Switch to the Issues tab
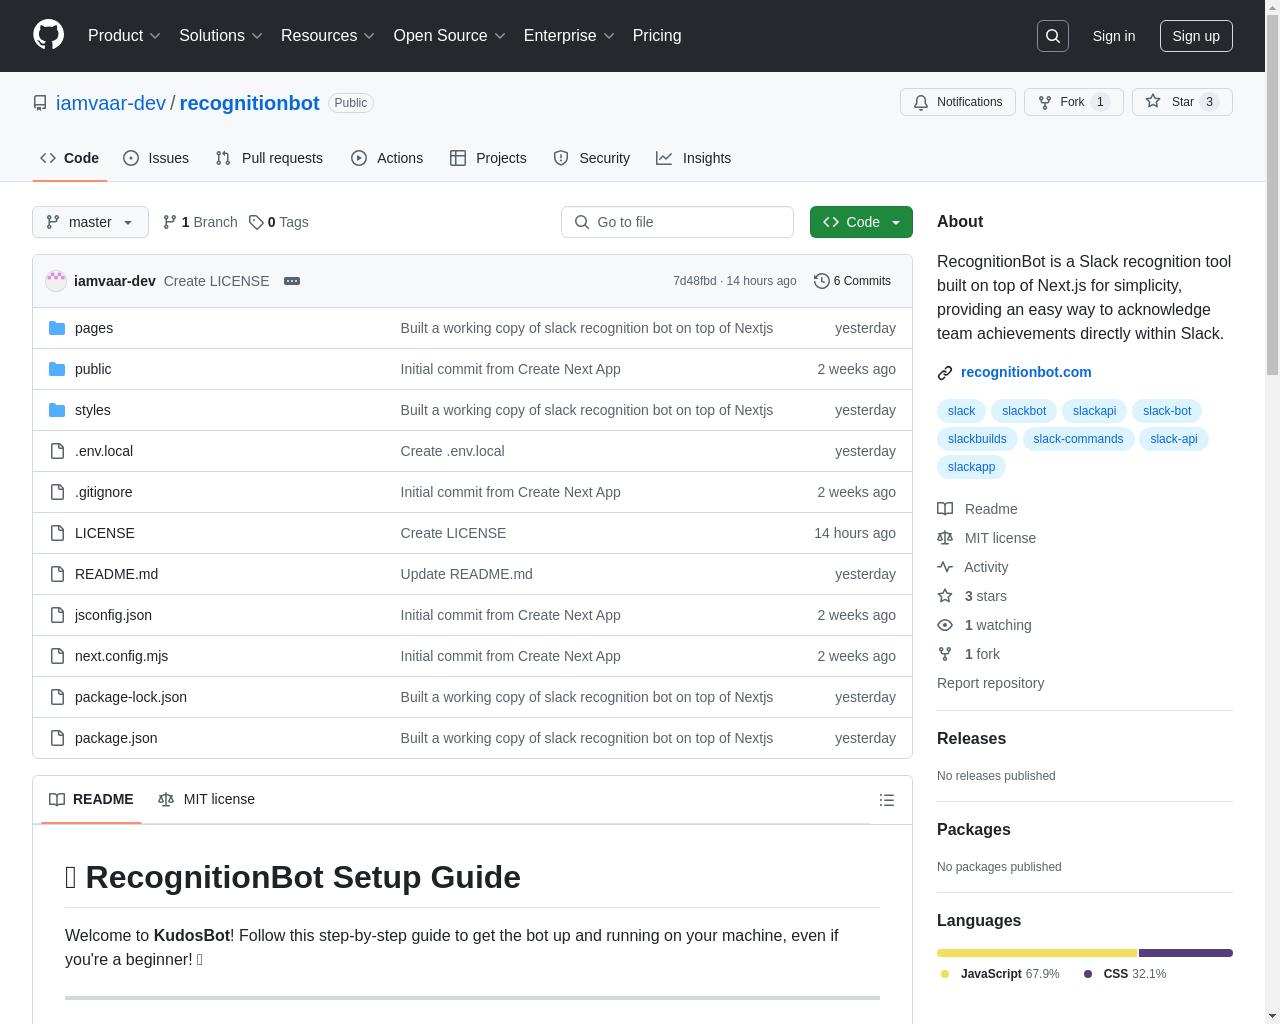The image size is (1280, 1024). click(156, 158)
